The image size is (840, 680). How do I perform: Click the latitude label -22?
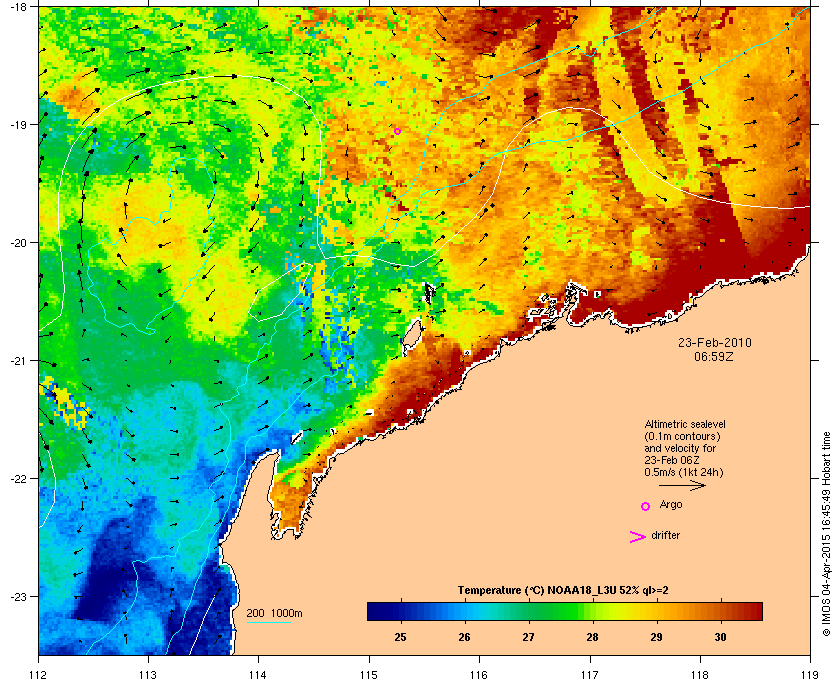click(17, 479)
